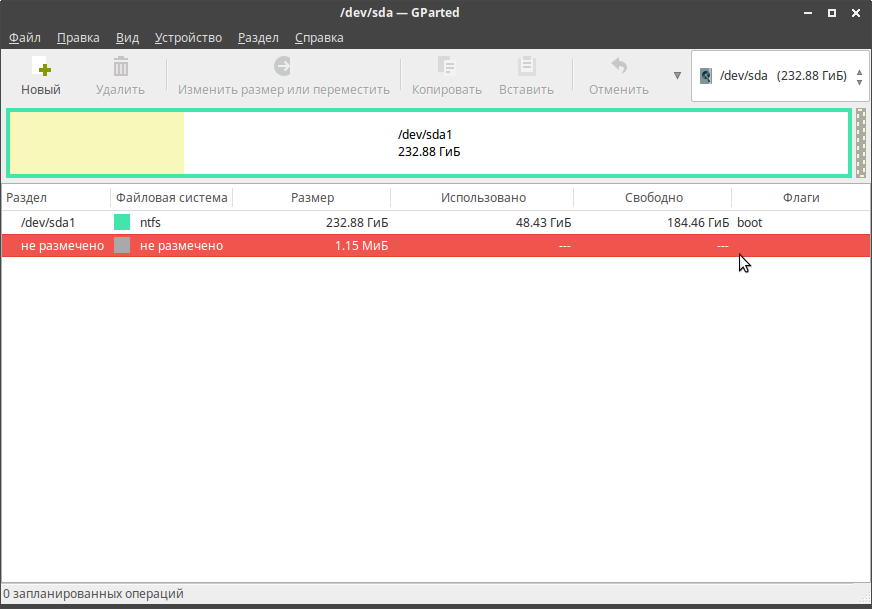The image size is (872, 609).
Task: Sort by Файловая система column header
Action: coord(171,197)
